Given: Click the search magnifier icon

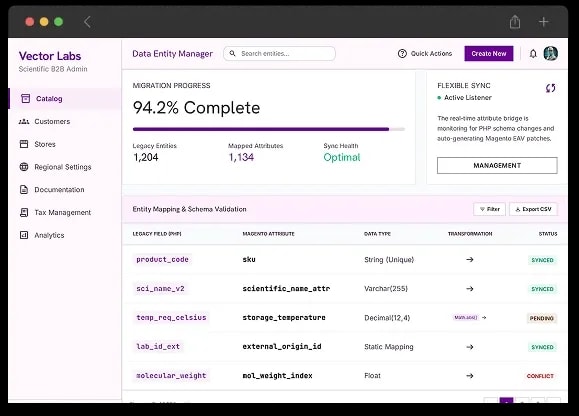Looking at the screenshot, I should [233, 54].
